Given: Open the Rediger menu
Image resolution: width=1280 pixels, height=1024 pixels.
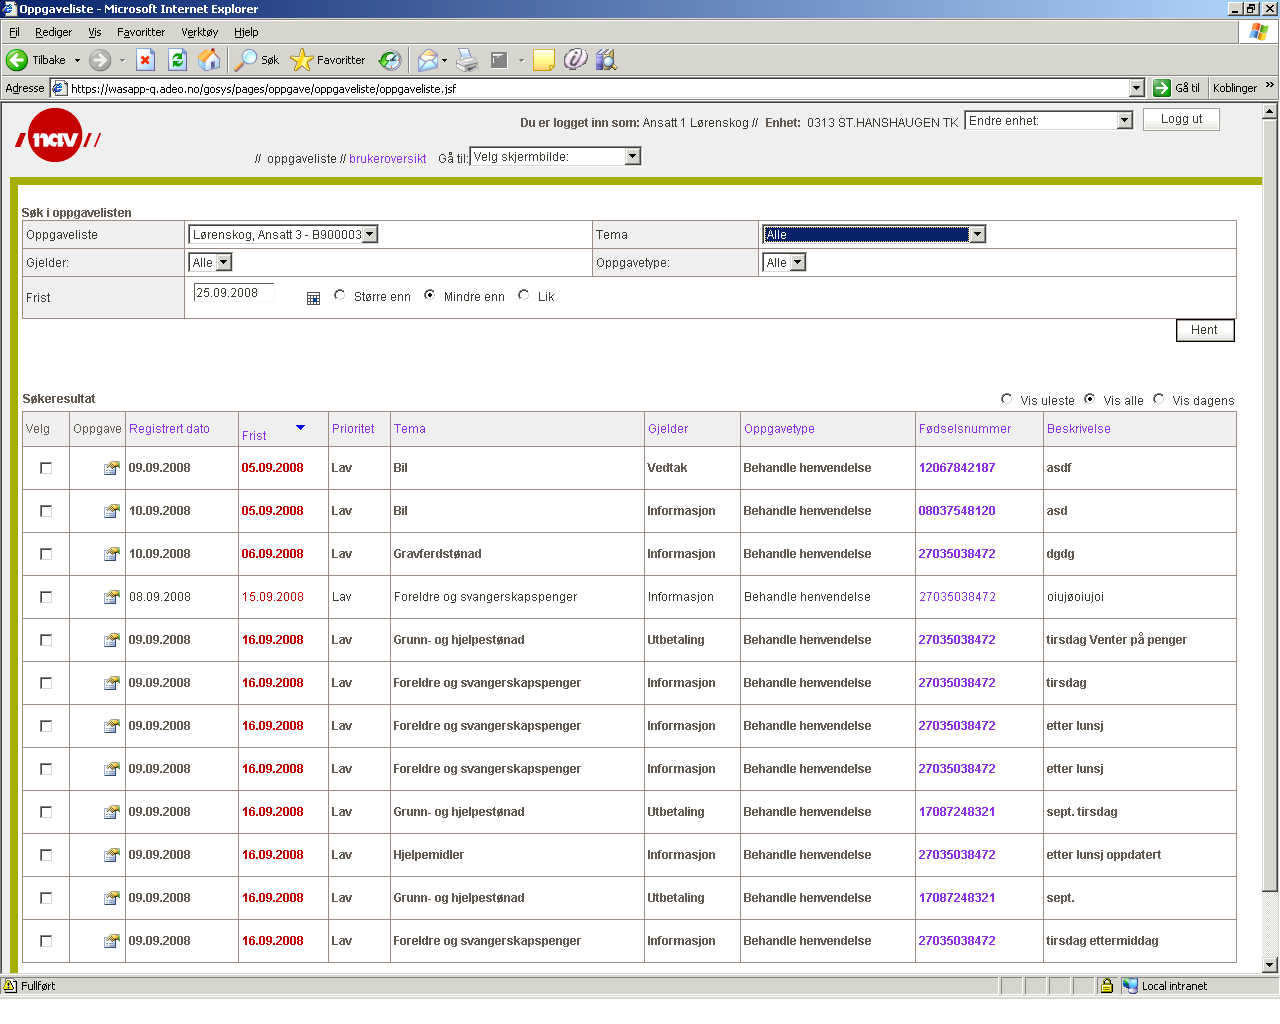Looking at the screenshot, I should click(x=53, y=32).
